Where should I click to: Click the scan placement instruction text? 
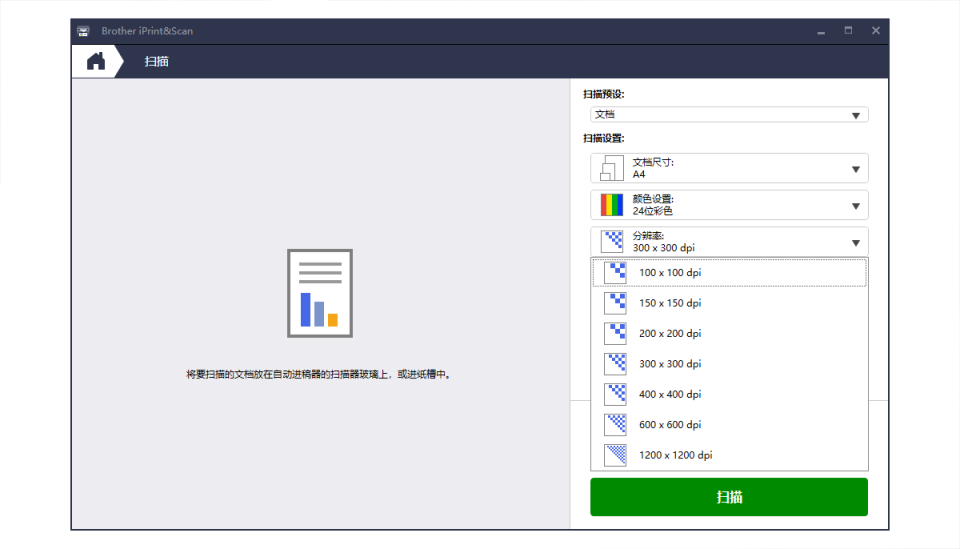click(320, 375)
